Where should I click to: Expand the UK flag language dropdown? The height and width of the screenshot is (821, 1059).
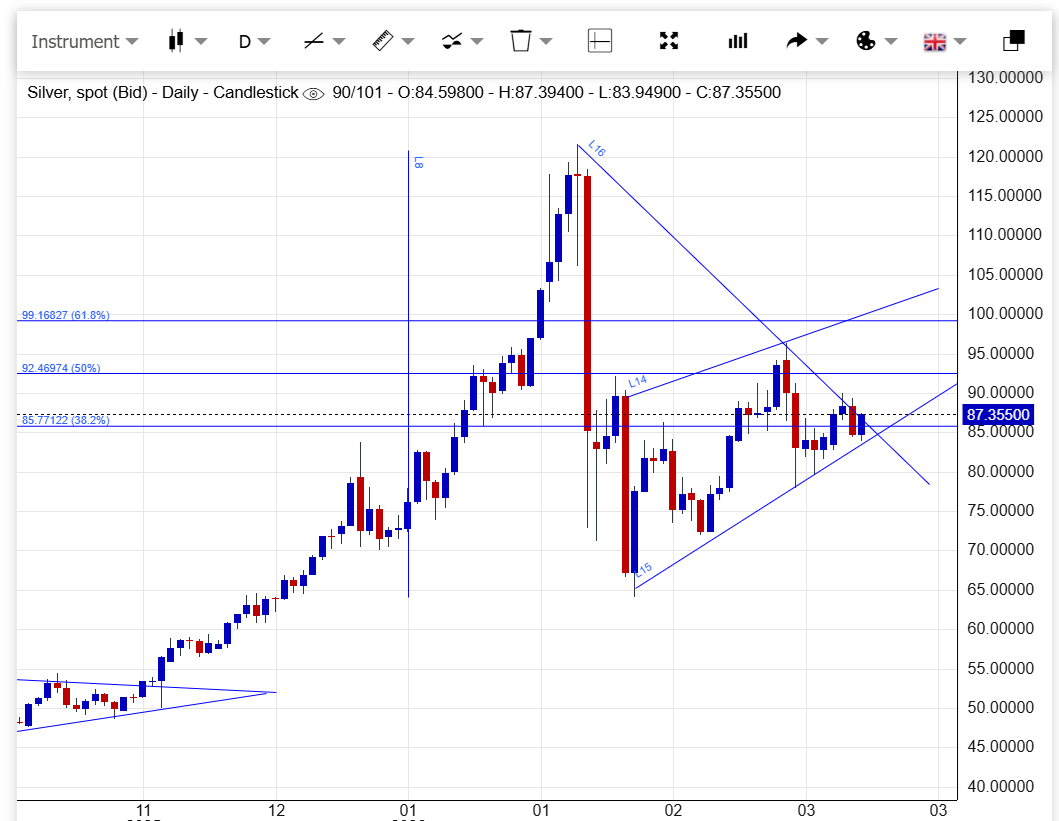point(945,41)
